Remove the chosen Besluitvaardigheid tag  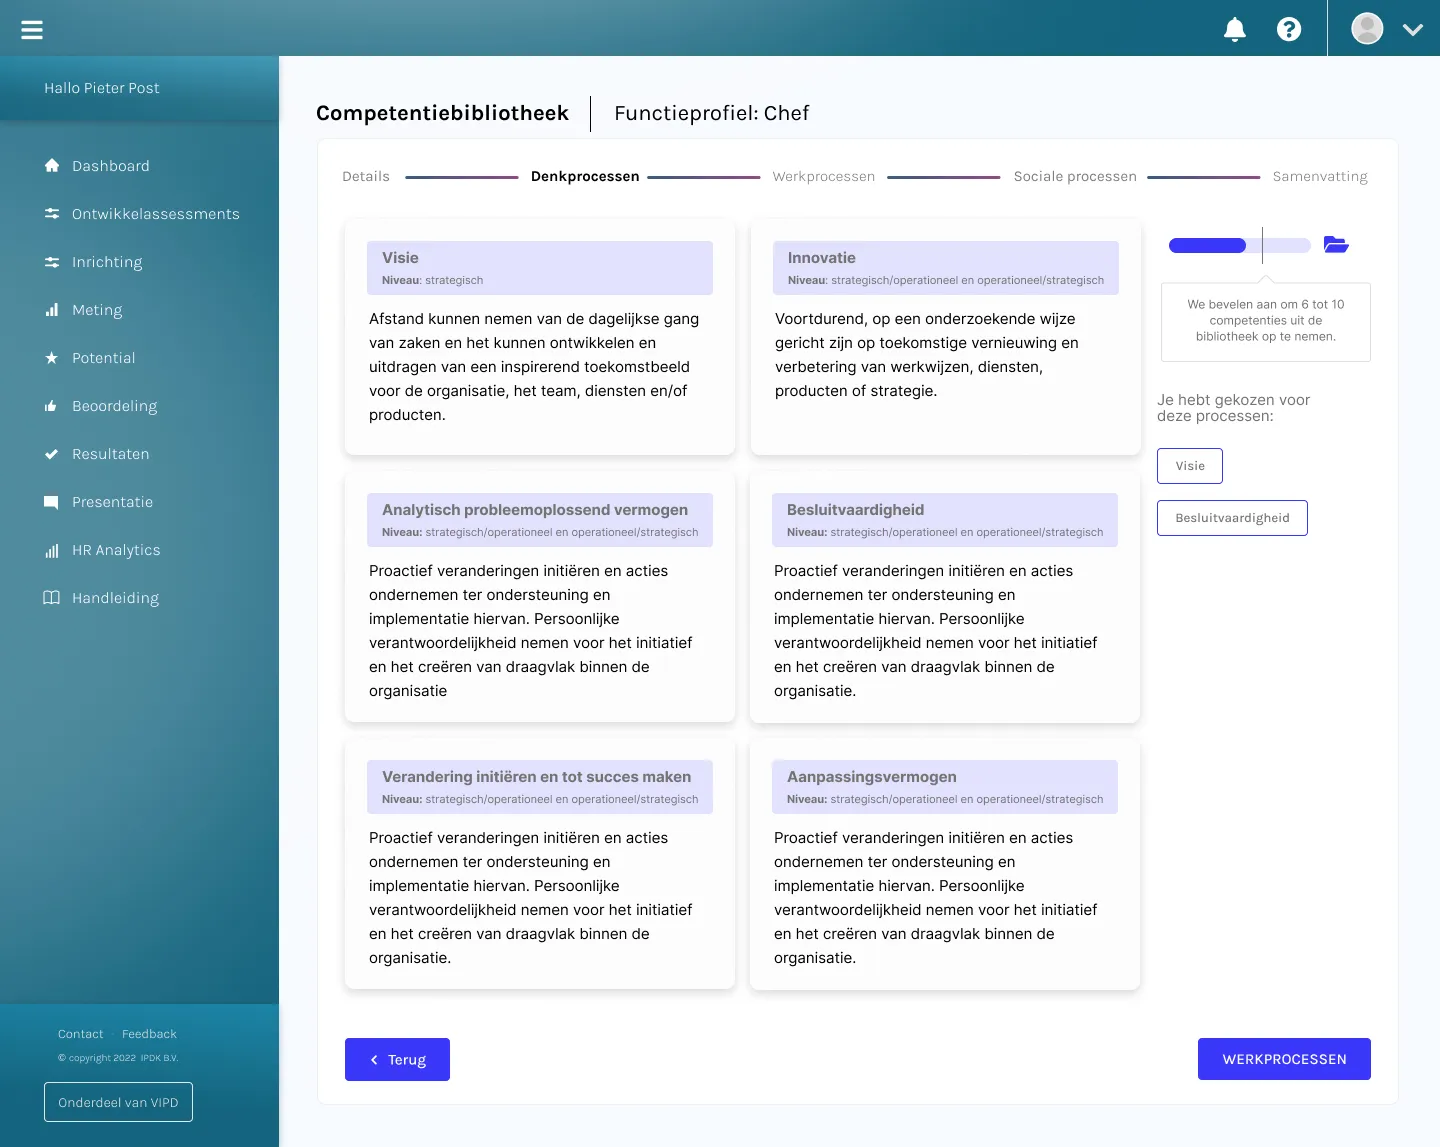(1232, 518)
